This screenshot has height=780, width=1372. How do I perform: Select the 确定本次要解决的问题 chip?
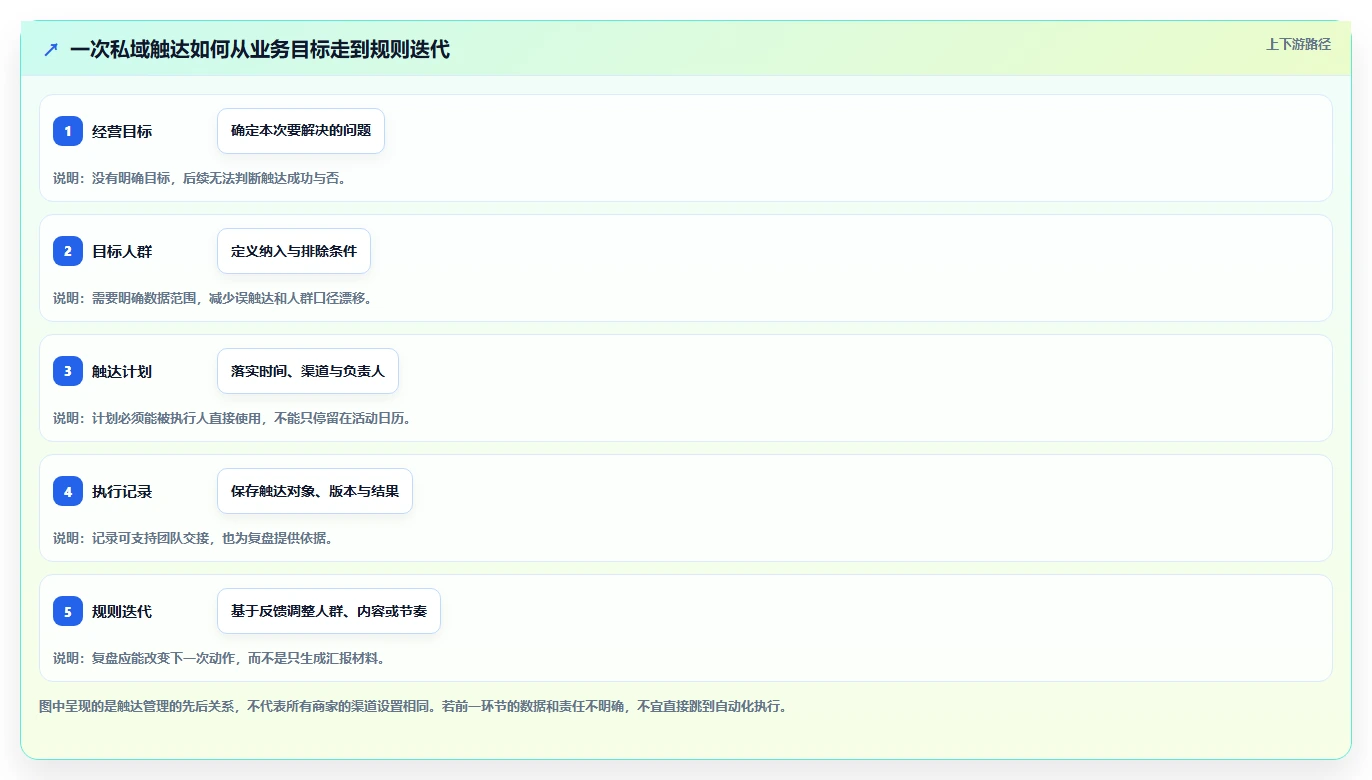coord(301,131)
